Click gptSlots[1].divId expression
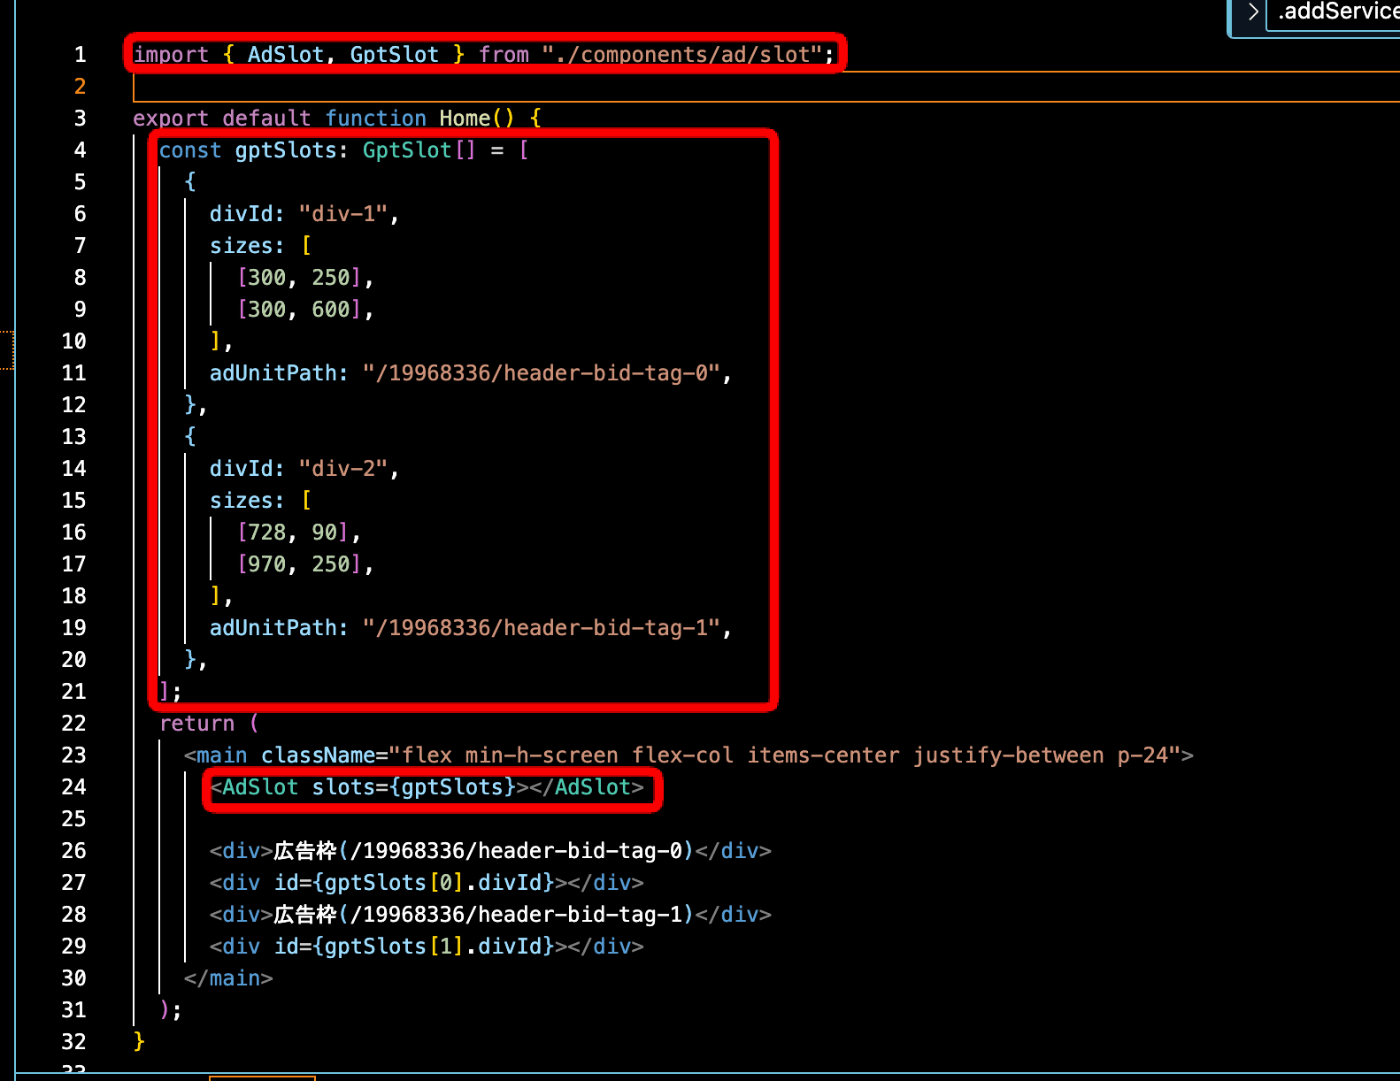The width and height of the screenshot is (1400, 1081). [439, 946]
